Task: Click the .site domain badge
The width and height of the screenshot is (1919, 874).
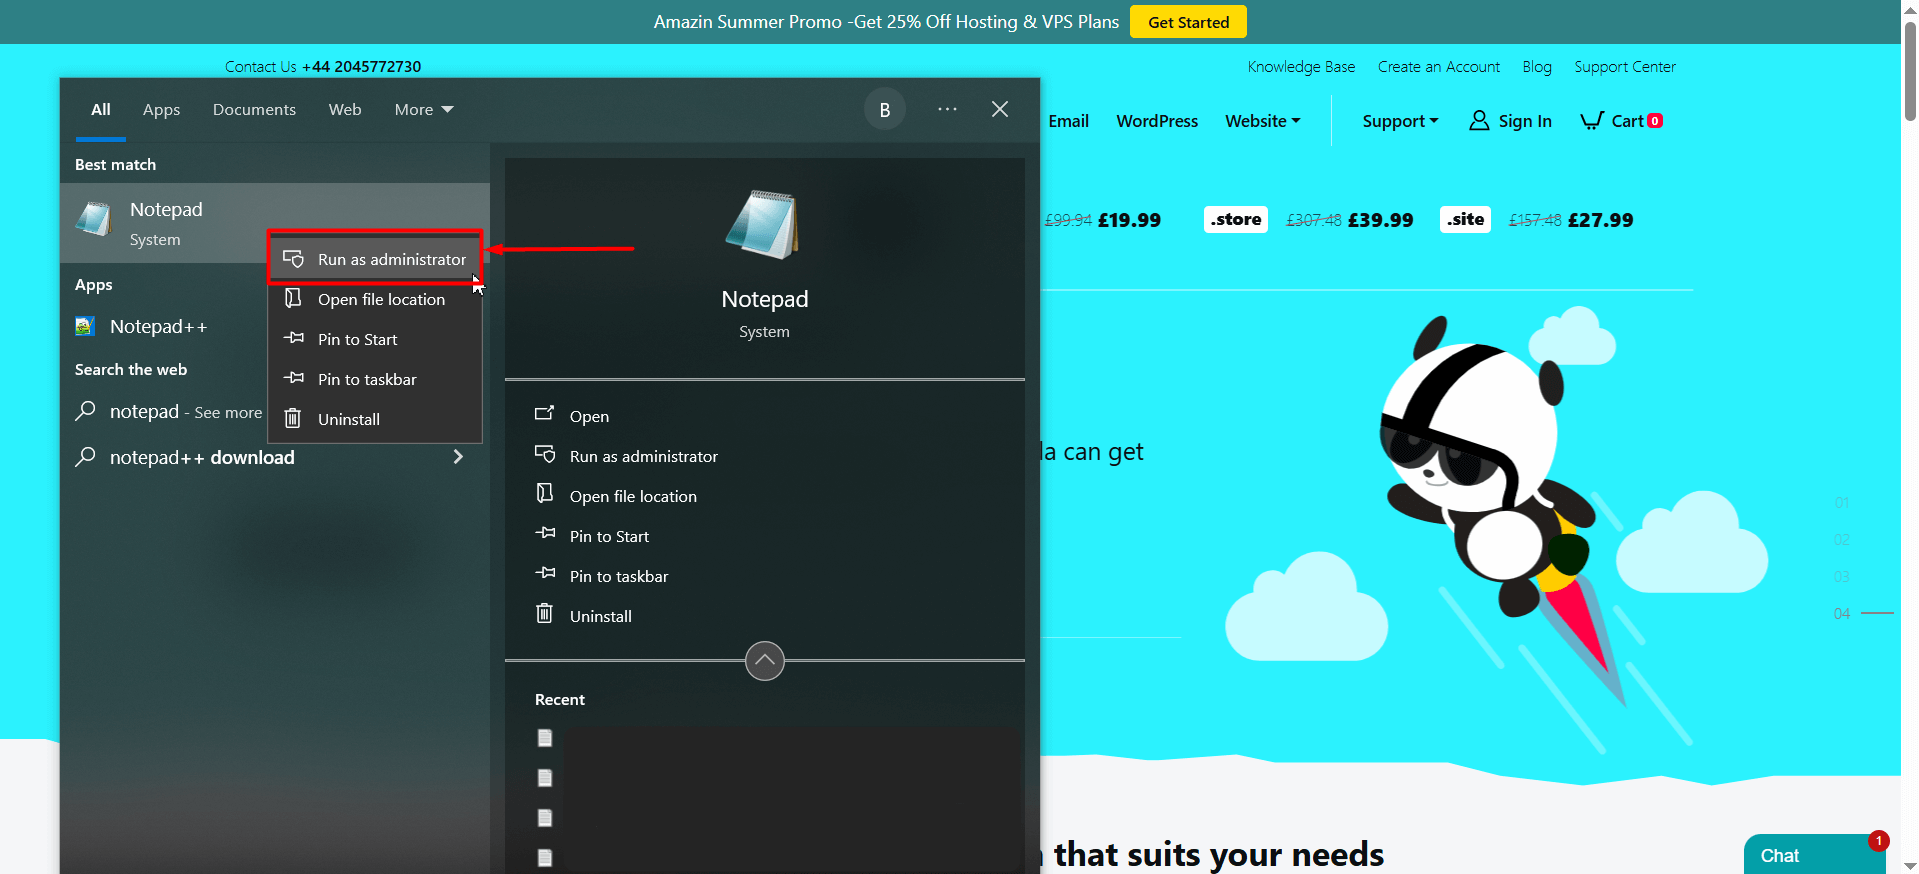Action: tap(1466, 219)
